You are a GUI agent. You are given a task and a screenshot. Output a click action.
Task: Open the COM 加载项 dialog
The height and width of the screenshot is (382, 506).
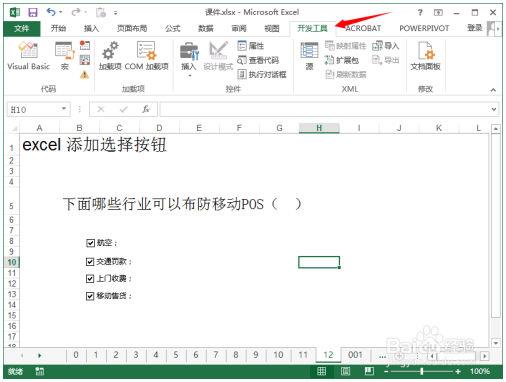tap(146, 56)
